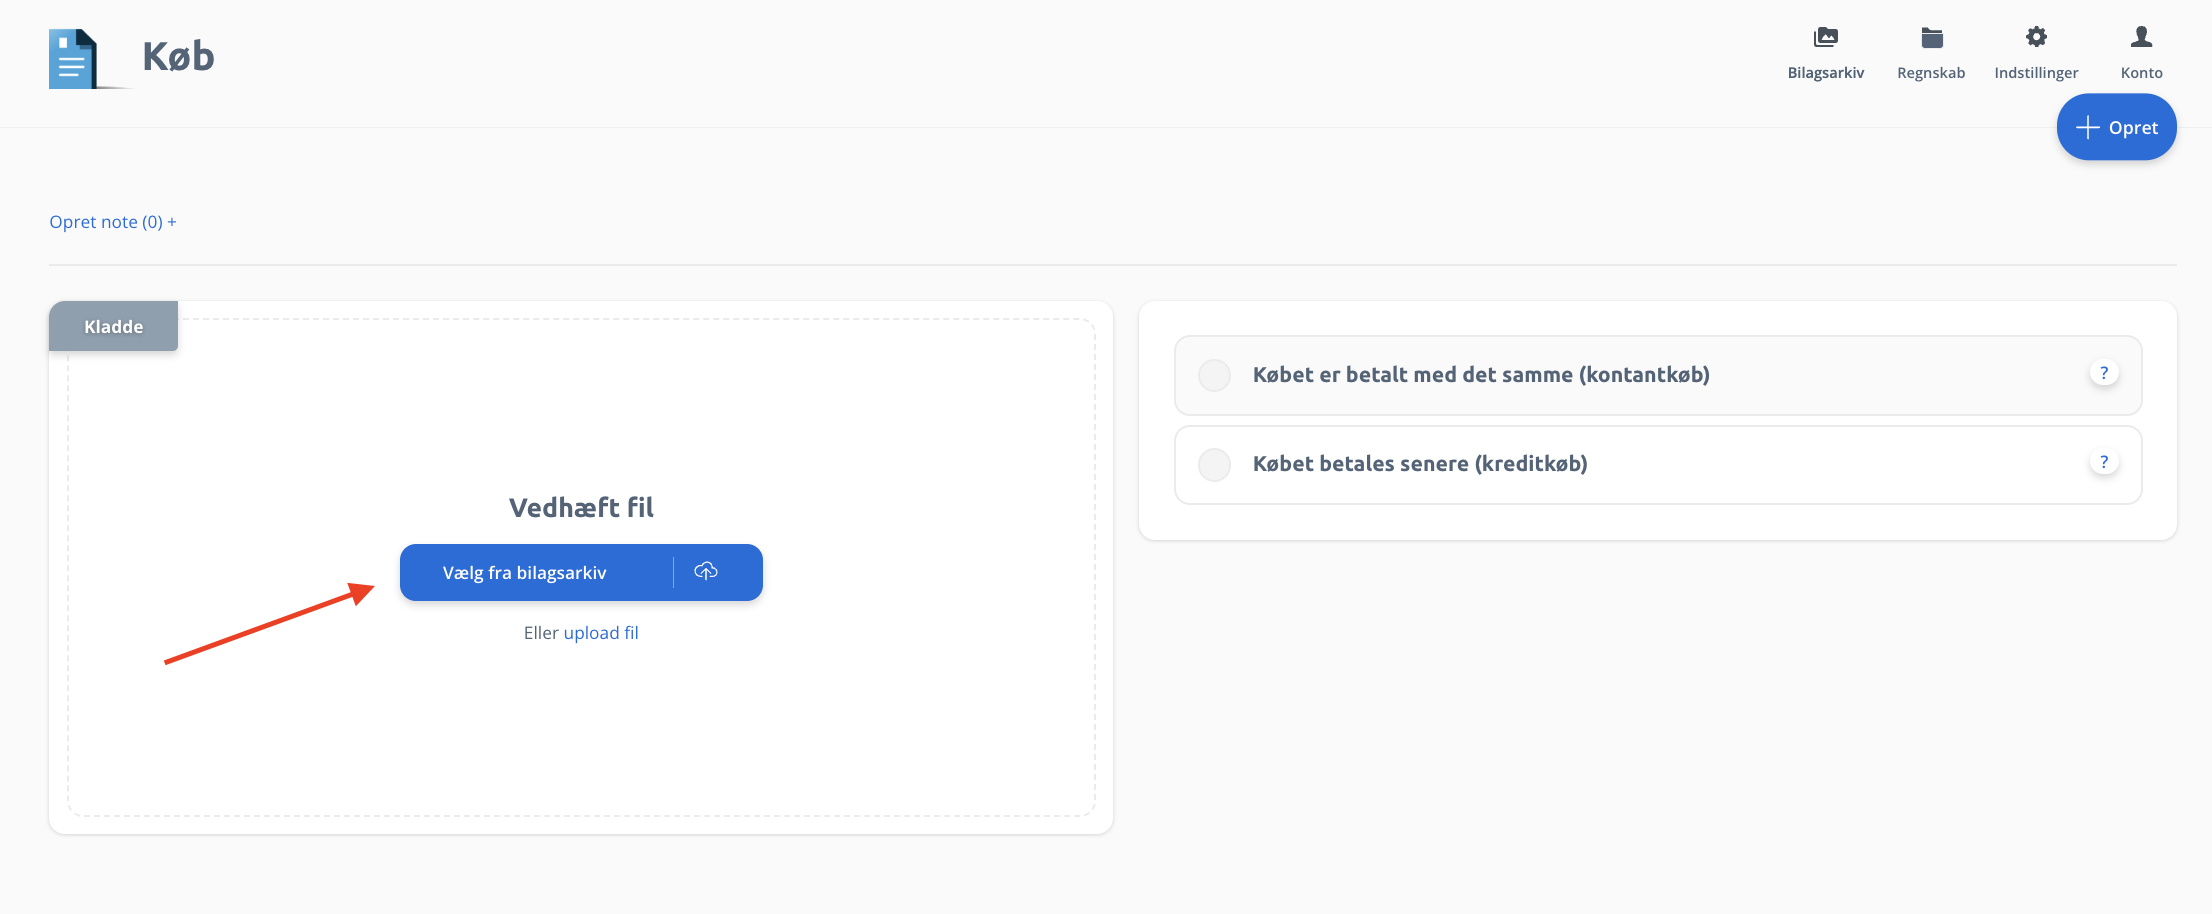This screenshot has height=914, width=2212.
Task: Open the Bilagsarkiv image archive icon
Action: [1825, 38]
